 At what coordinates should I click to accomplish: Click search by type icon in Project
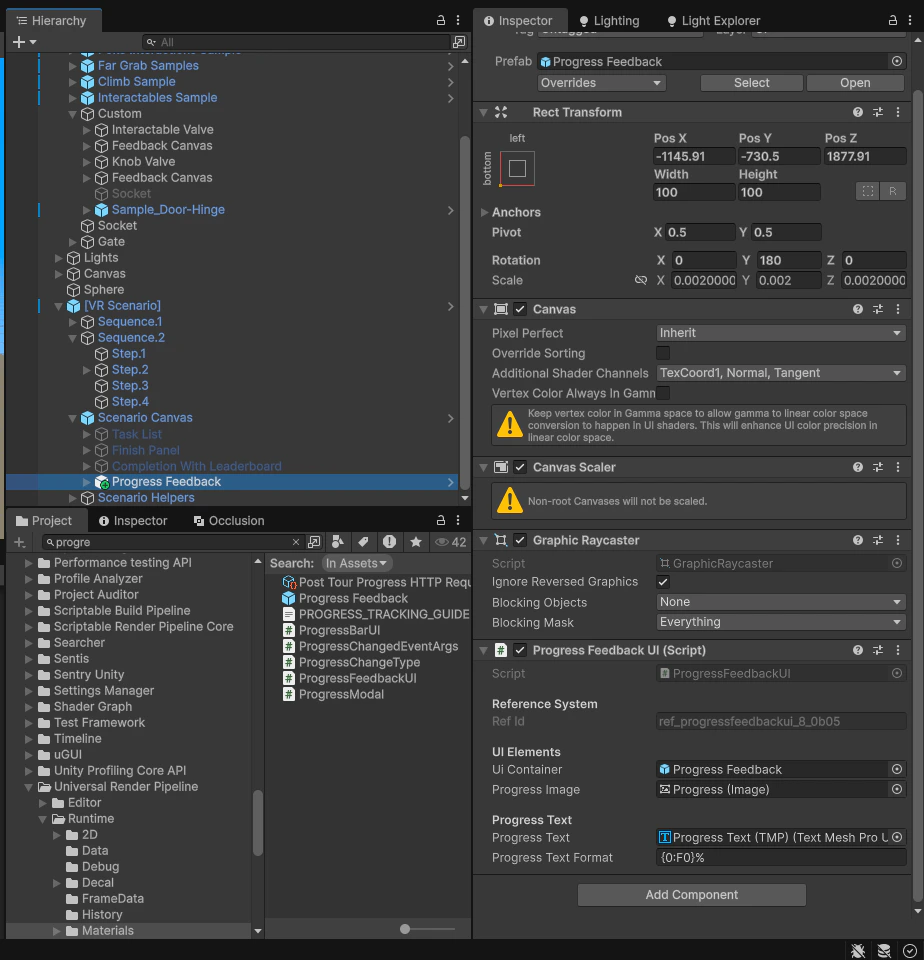(337, 541)
